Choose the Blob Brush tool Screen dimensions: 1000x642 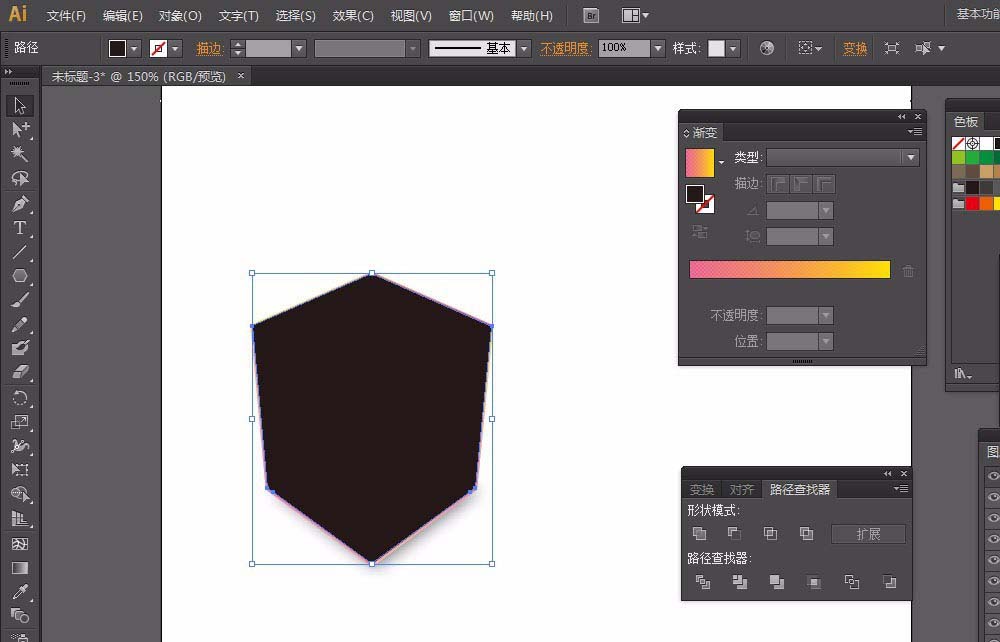click(20, 348)
